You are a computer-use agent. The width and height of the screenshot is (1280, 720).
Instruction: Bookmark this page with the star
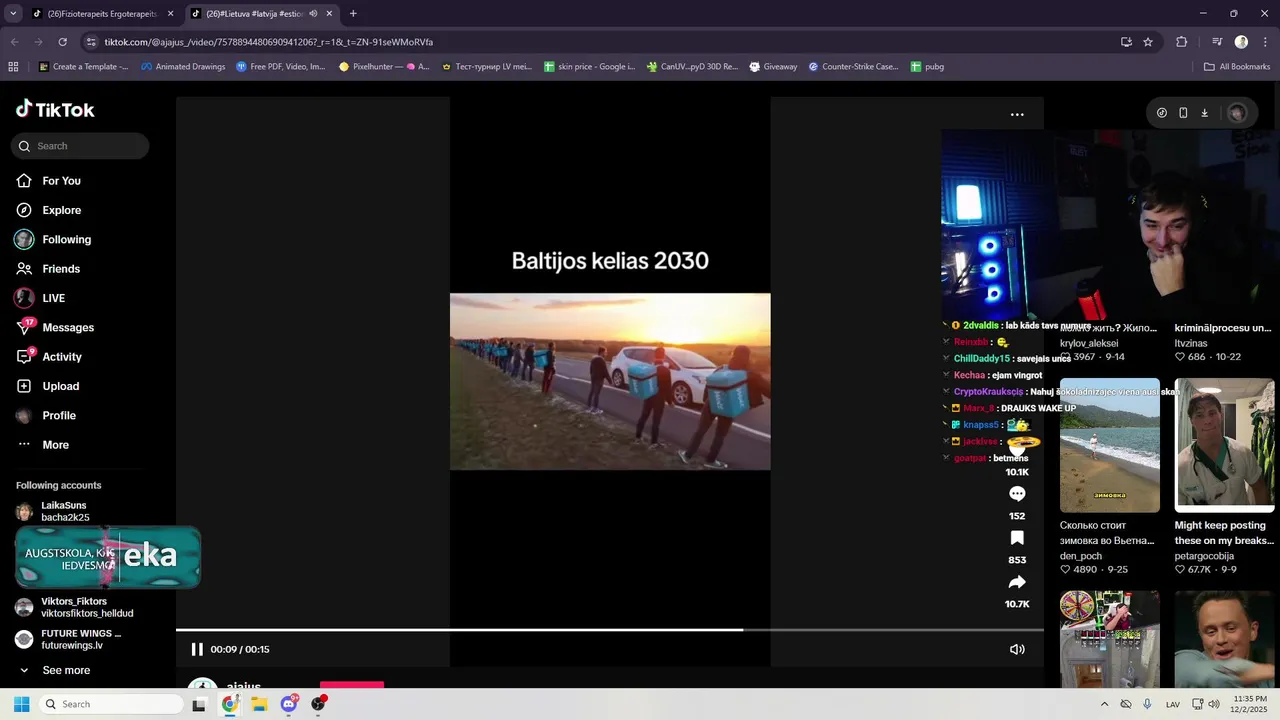(1148, 42)
